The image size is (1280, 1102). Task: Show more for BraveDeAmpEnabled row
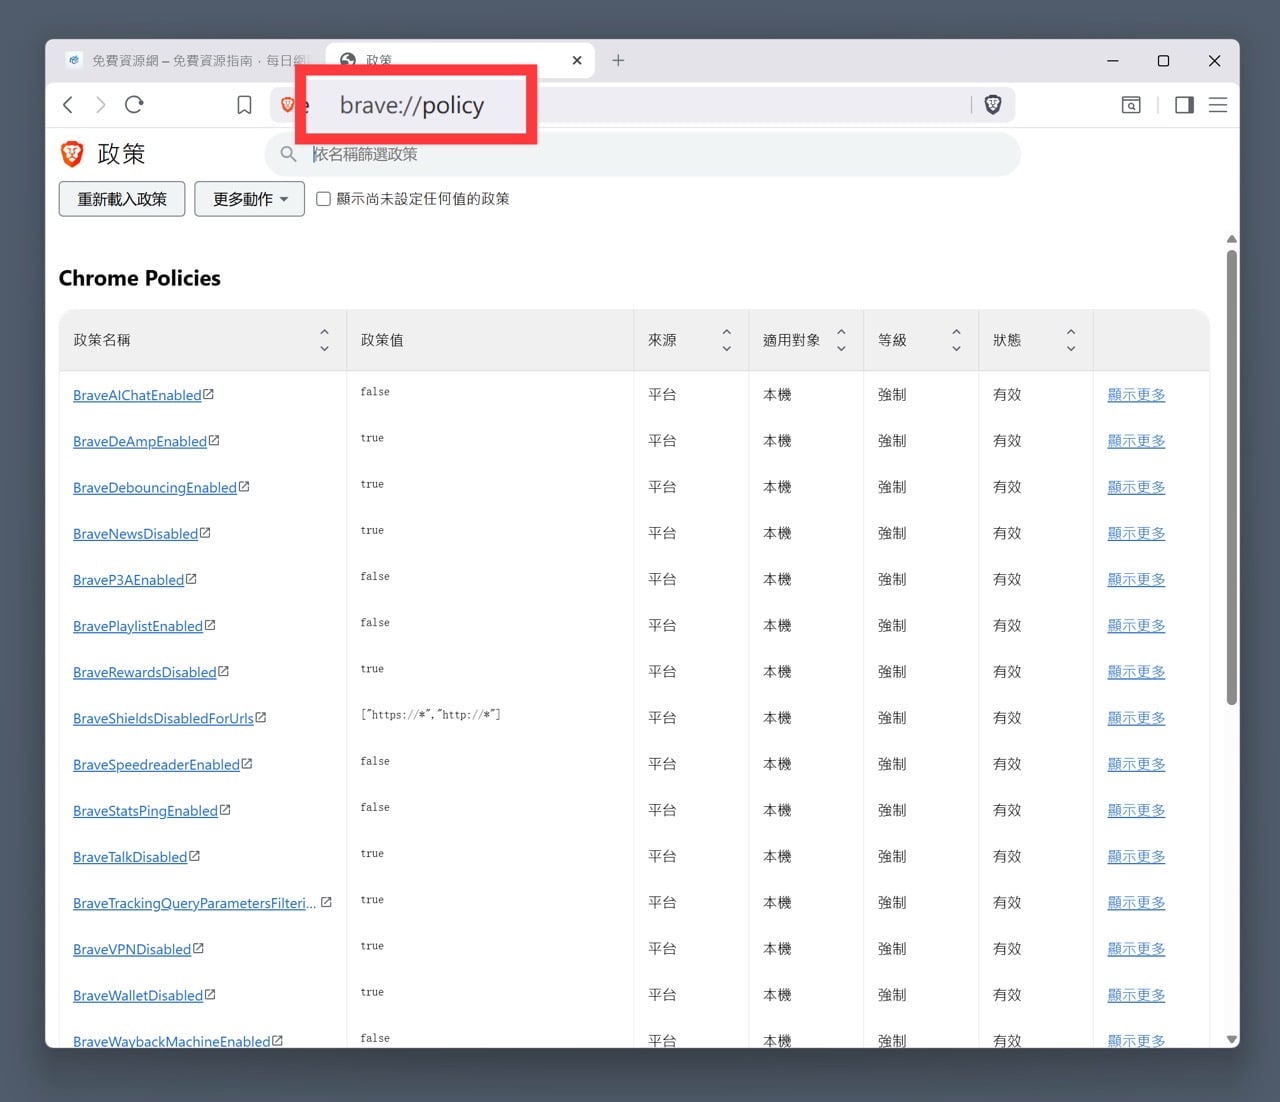coord(1136,441)
